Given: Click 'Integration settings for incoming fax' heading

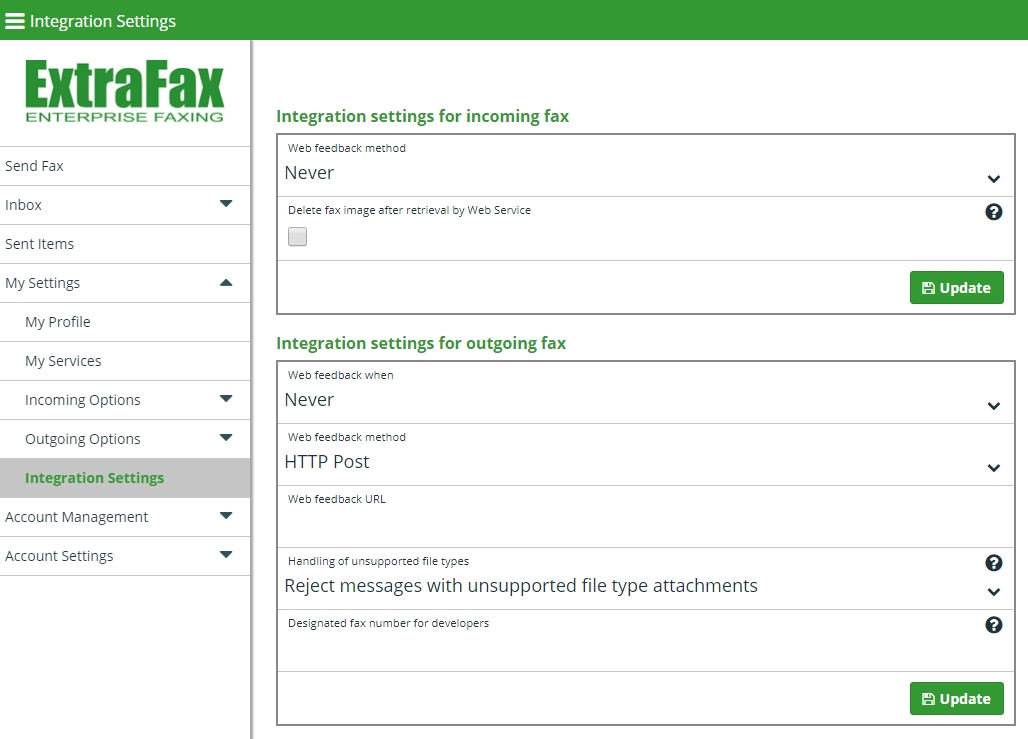Looking at the screenshot, I should 423,116.
